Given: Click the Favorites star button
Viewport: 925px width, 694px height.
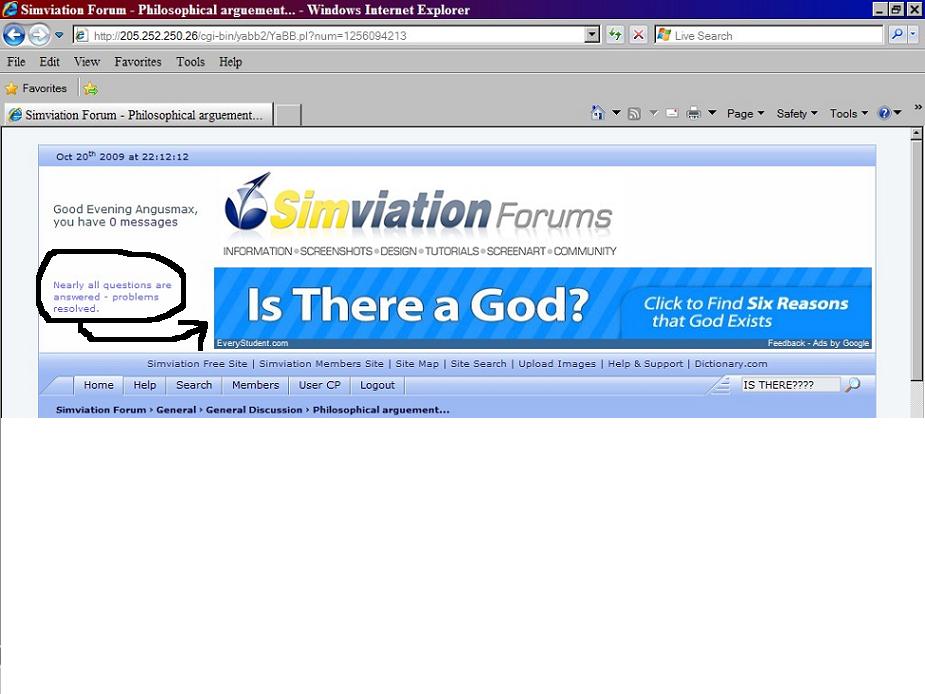Looking at the screenshot, I should point(36,89).
